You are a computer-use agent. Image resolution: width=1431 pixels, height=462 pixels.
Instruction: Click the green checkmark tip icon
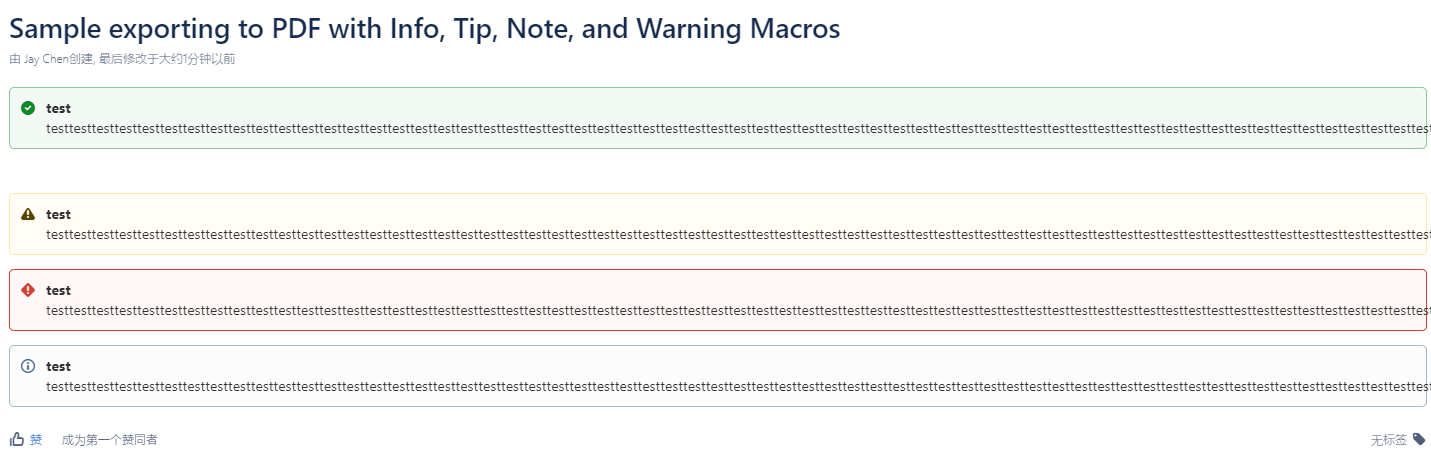pyautogui.click(x=28, y=108)
